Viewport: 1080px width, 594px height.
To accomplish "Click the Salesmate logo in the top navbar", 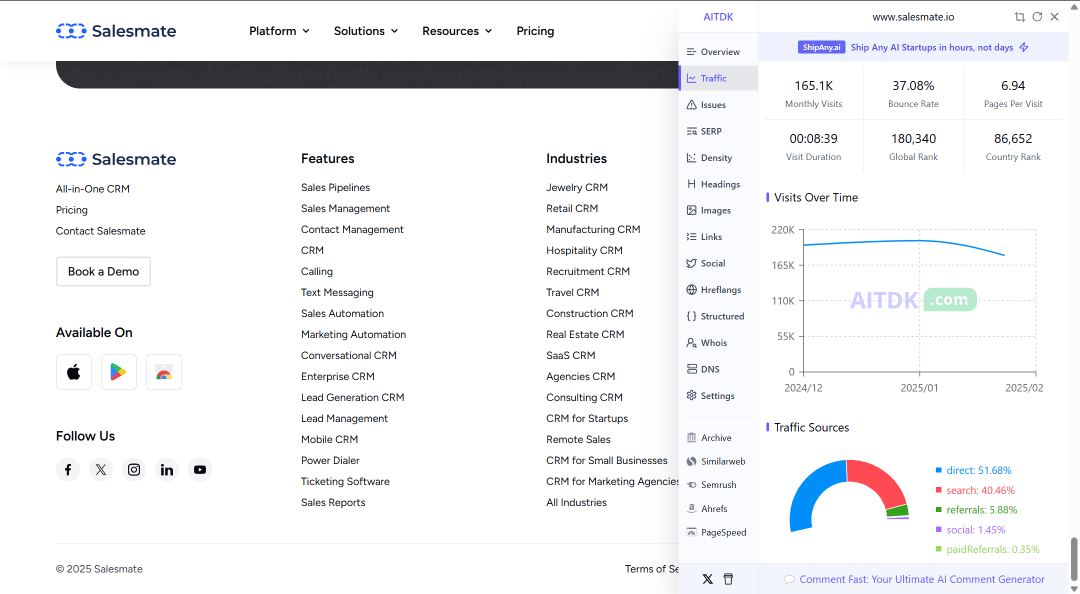I will pos(116,31).
